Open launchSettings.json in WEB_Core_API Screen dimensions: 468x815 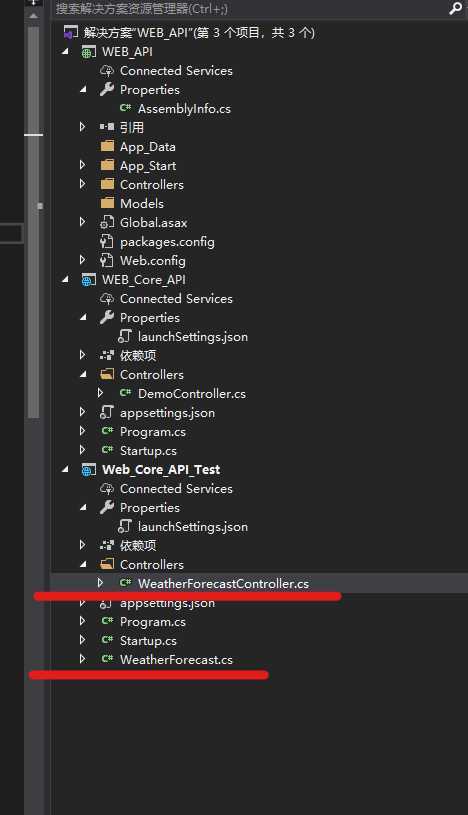(193, 337)
